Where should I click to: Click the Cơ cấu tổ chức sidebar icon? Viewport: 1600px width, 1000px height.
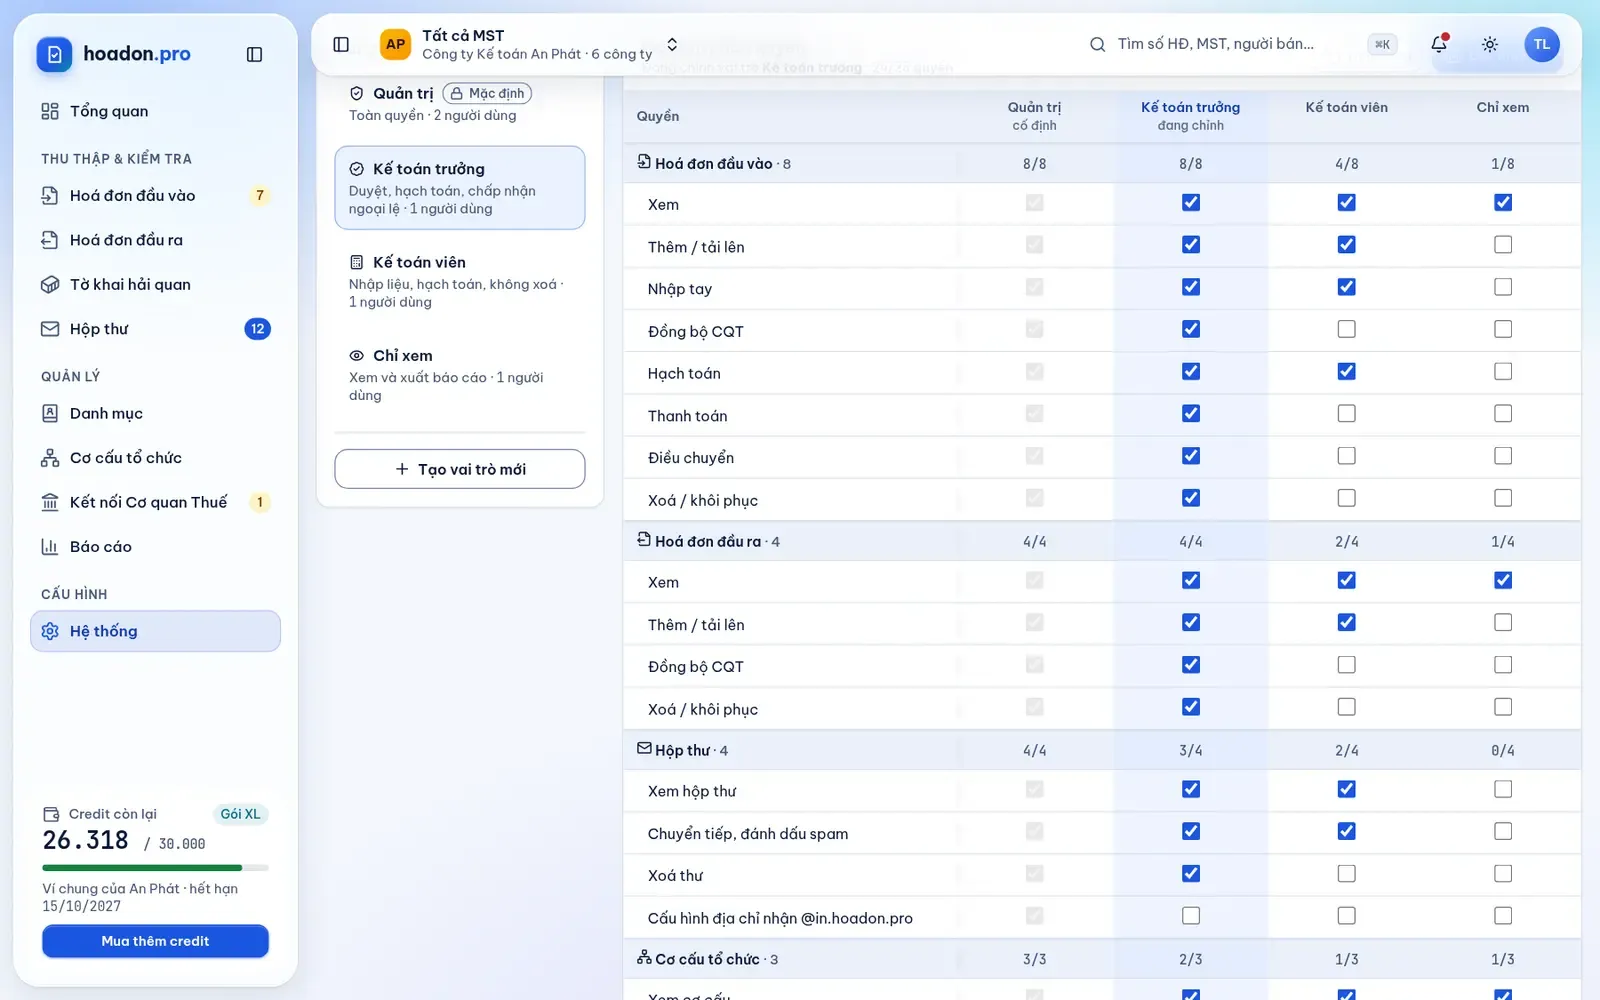pyautogui.click(x=50, y=458)
